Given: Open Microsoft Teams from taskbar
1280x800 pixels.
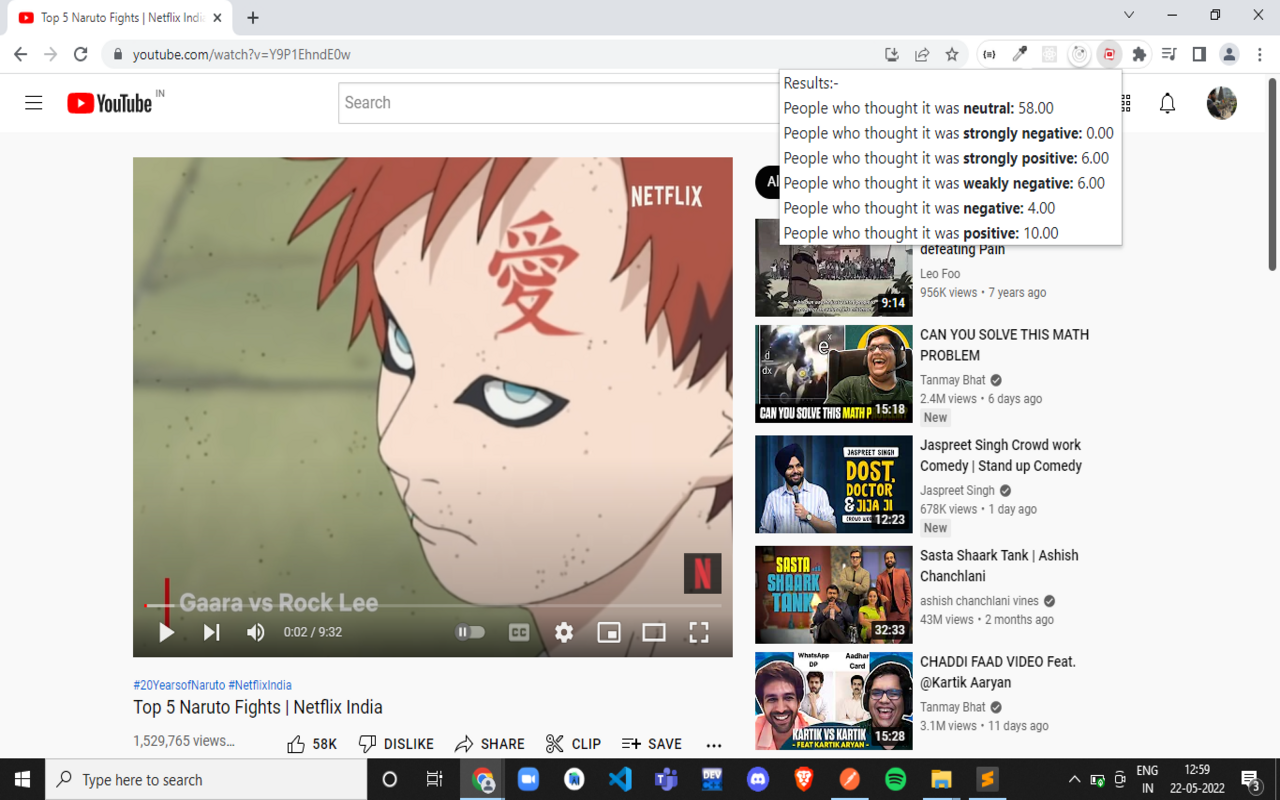Looking at the screenshot, I should tap(666, 779).
